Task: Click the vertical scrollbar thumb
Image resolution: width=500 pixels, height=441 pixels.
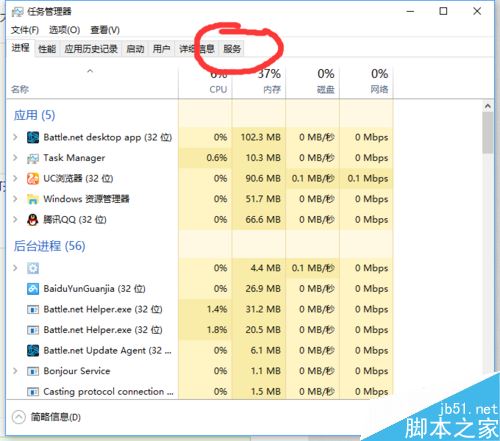Action: tap(488, 133)
